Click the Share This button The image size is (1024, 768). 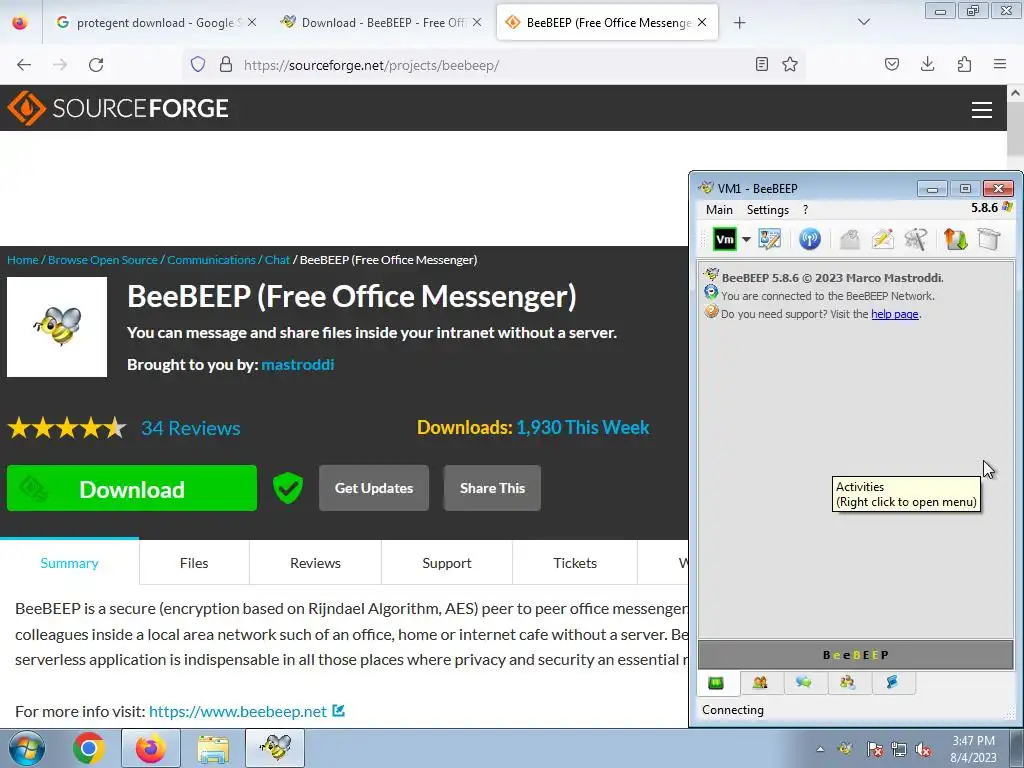[492, 488]
